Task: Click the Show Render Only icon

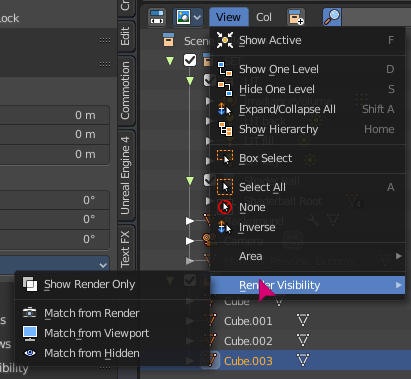Action: point(30,284)
